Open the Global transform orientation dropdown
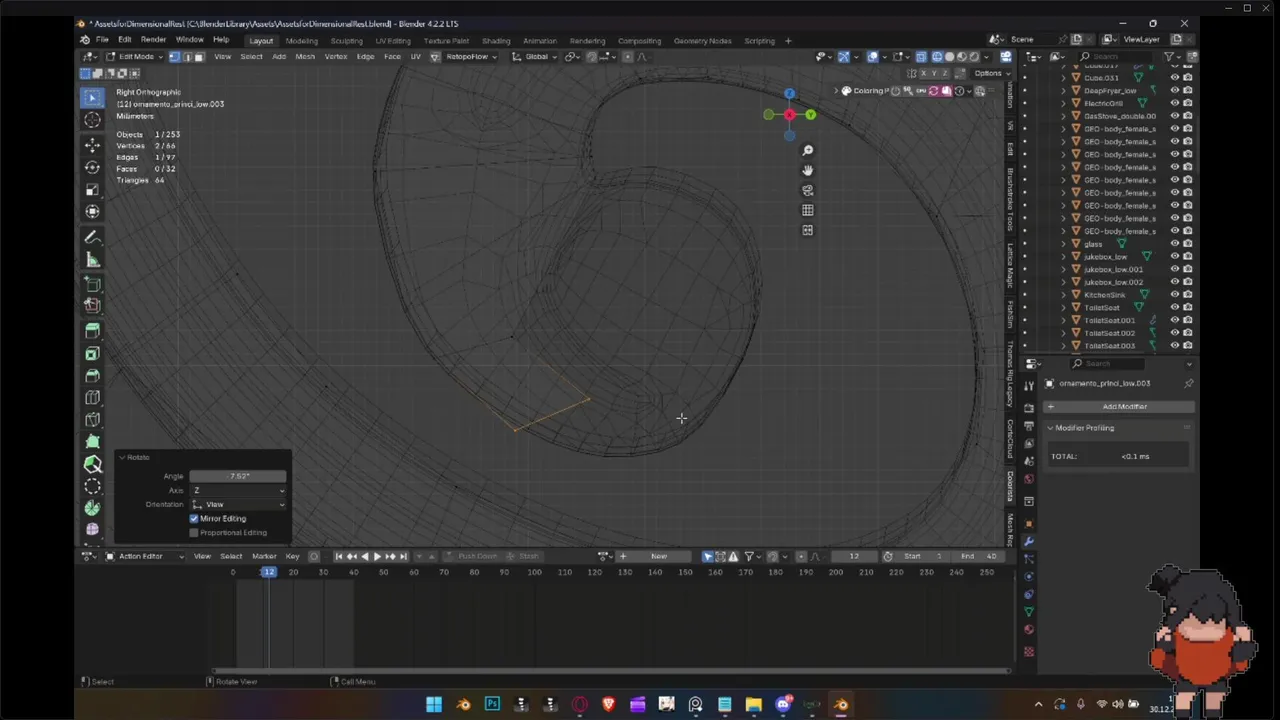This screenshot has width=1280, height=720. pyautogui.click(x=536, y=56)
